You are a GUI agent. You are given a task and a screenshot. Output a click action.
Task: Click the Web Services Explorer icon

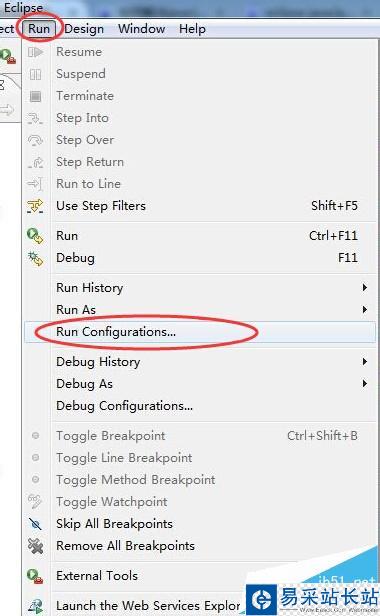click(35, 606)
